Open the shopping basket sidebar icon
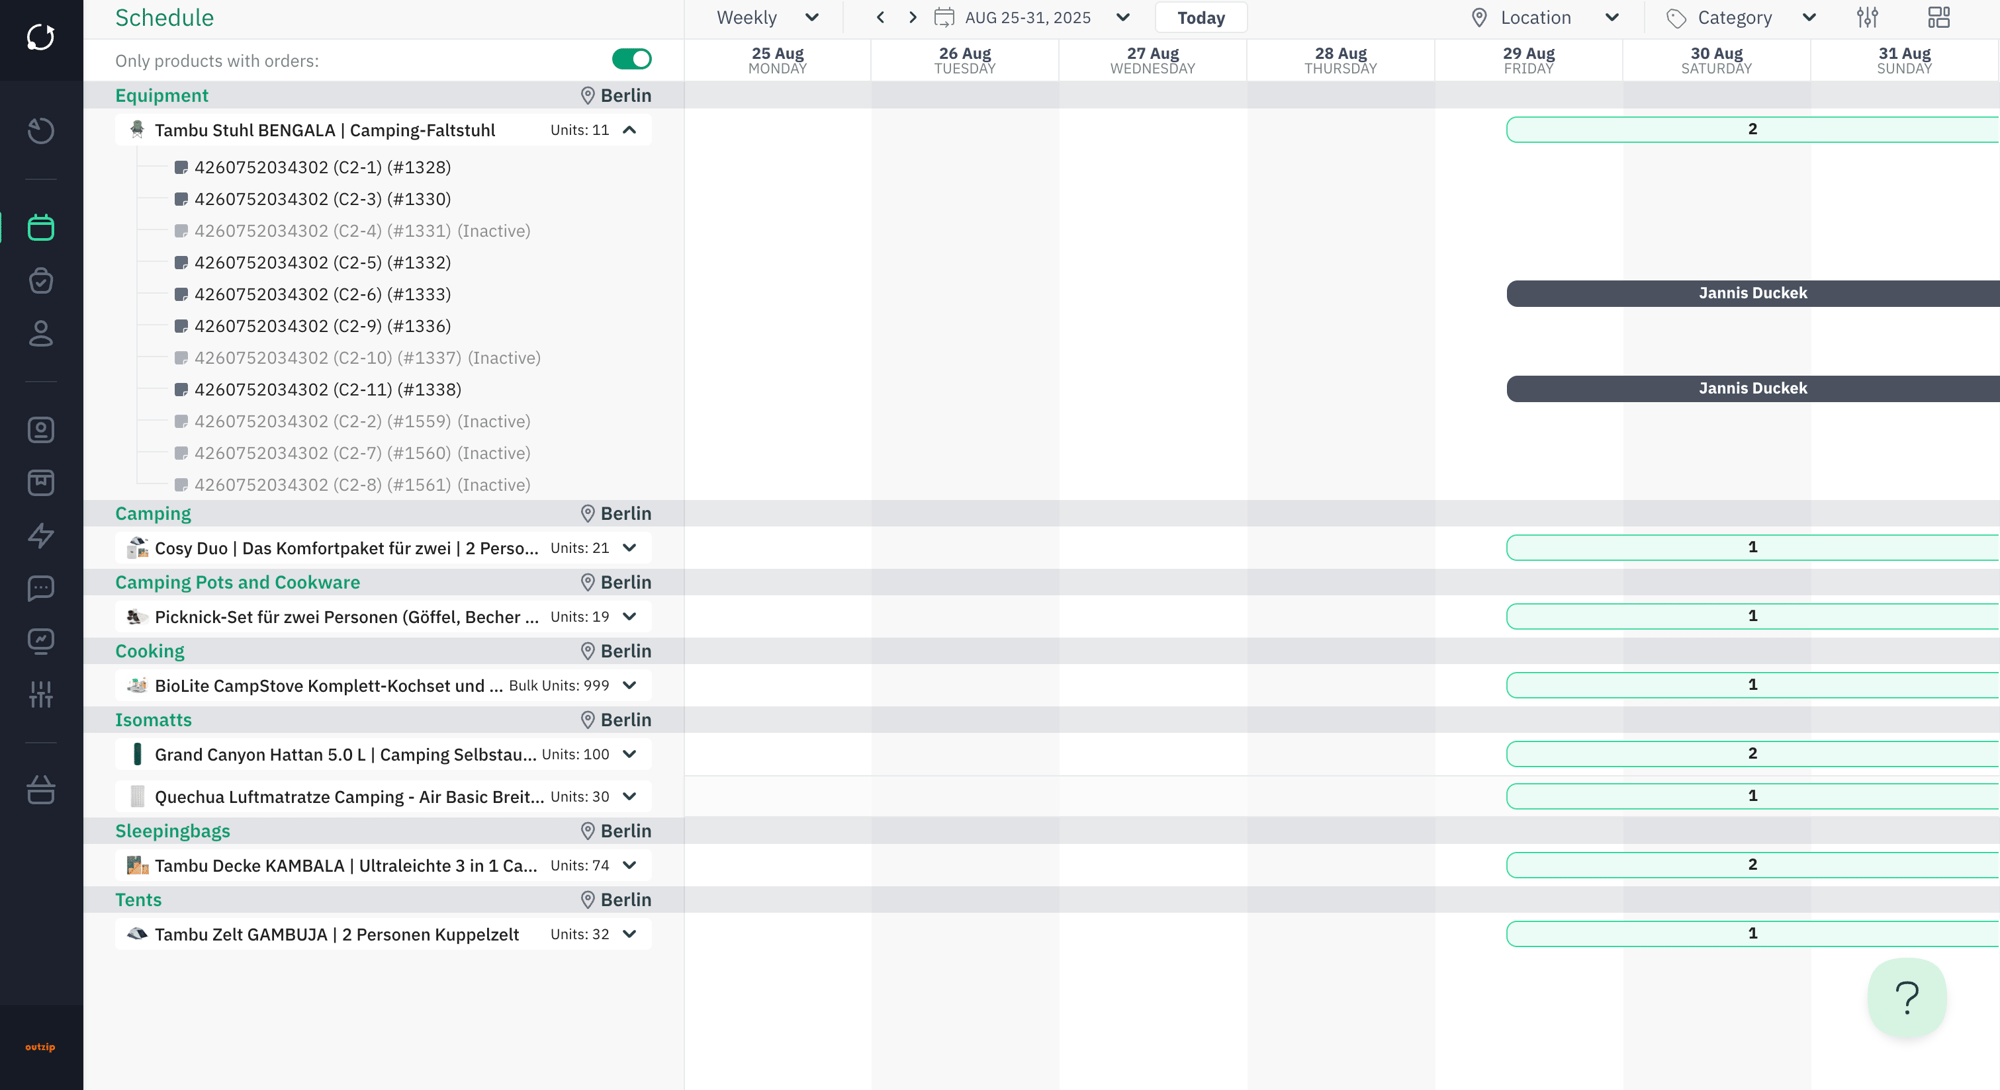This screenshot has width=2000, height=1090. tap(41, 790)
